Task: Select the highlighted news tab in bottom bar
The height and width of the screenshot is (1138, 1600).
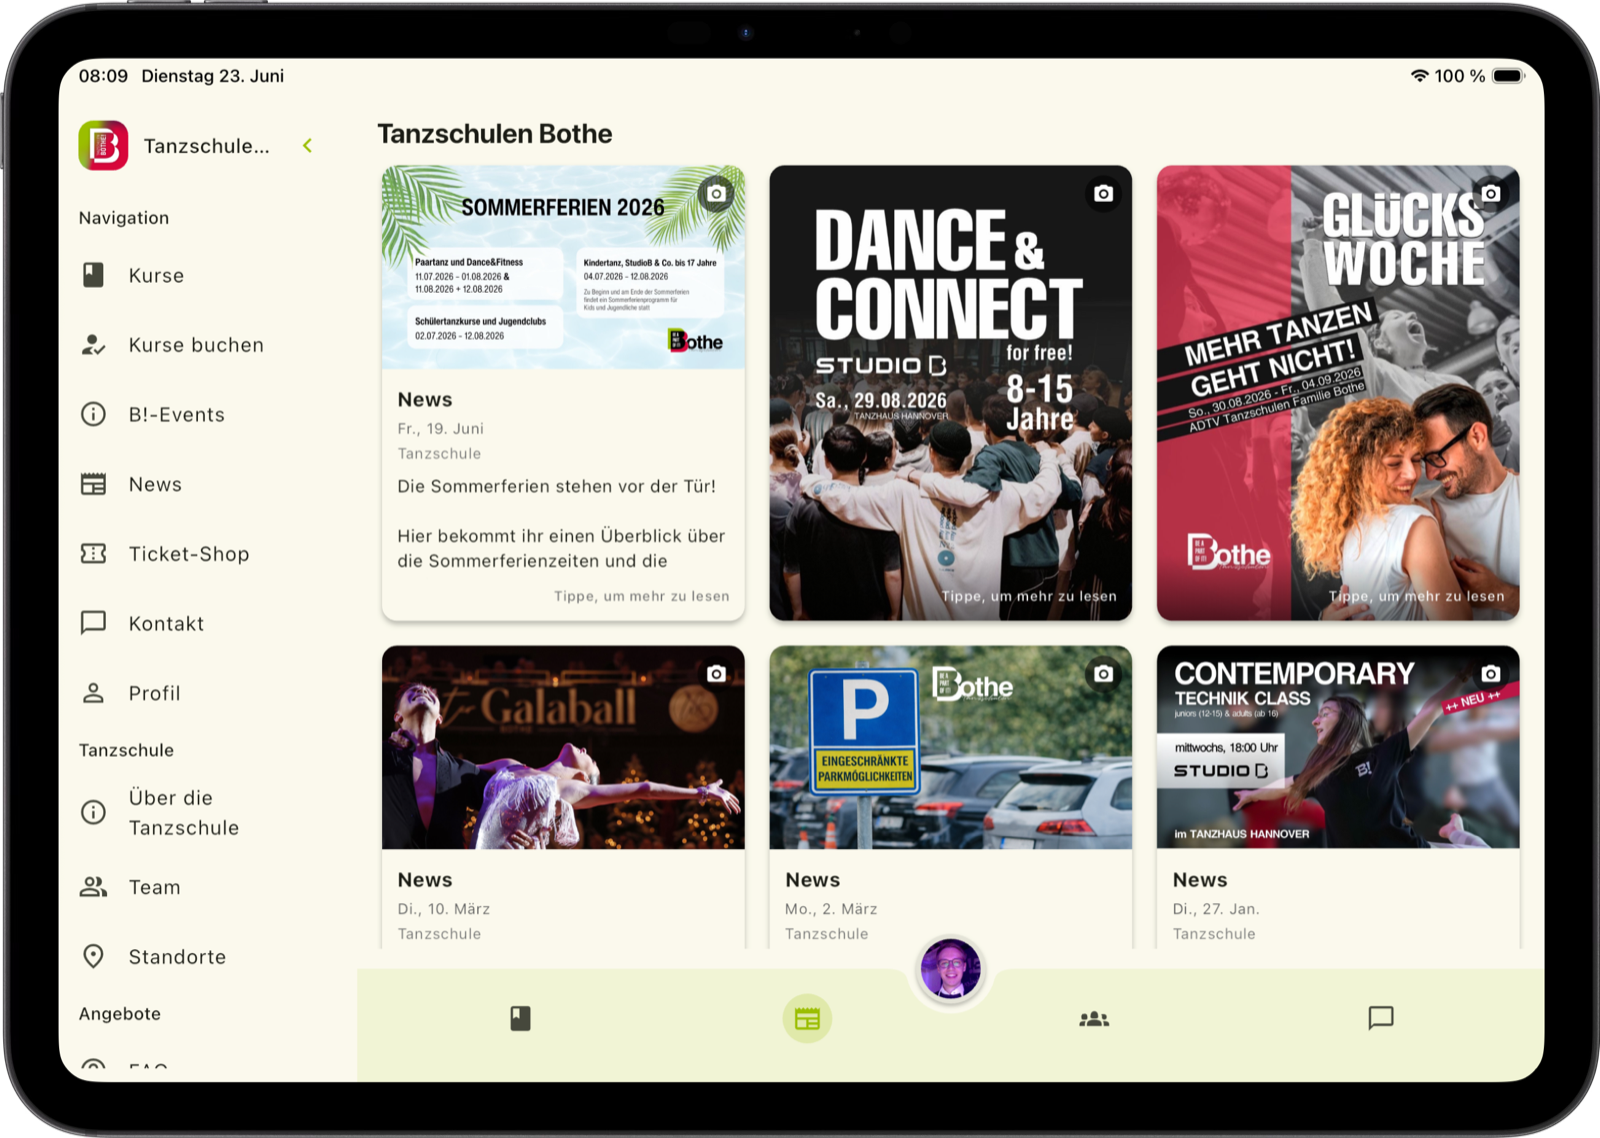Action: click(807, 1018)
